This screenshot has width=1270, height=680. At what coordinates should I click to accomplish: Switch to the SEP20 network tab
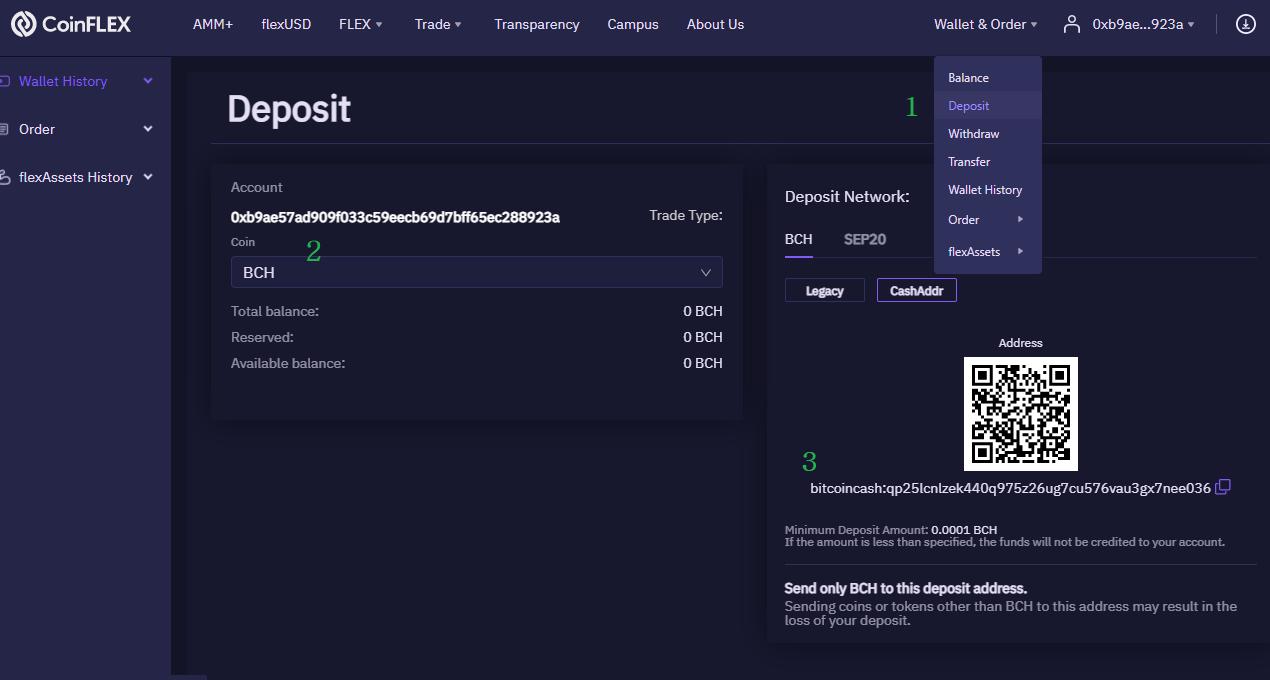865,239
